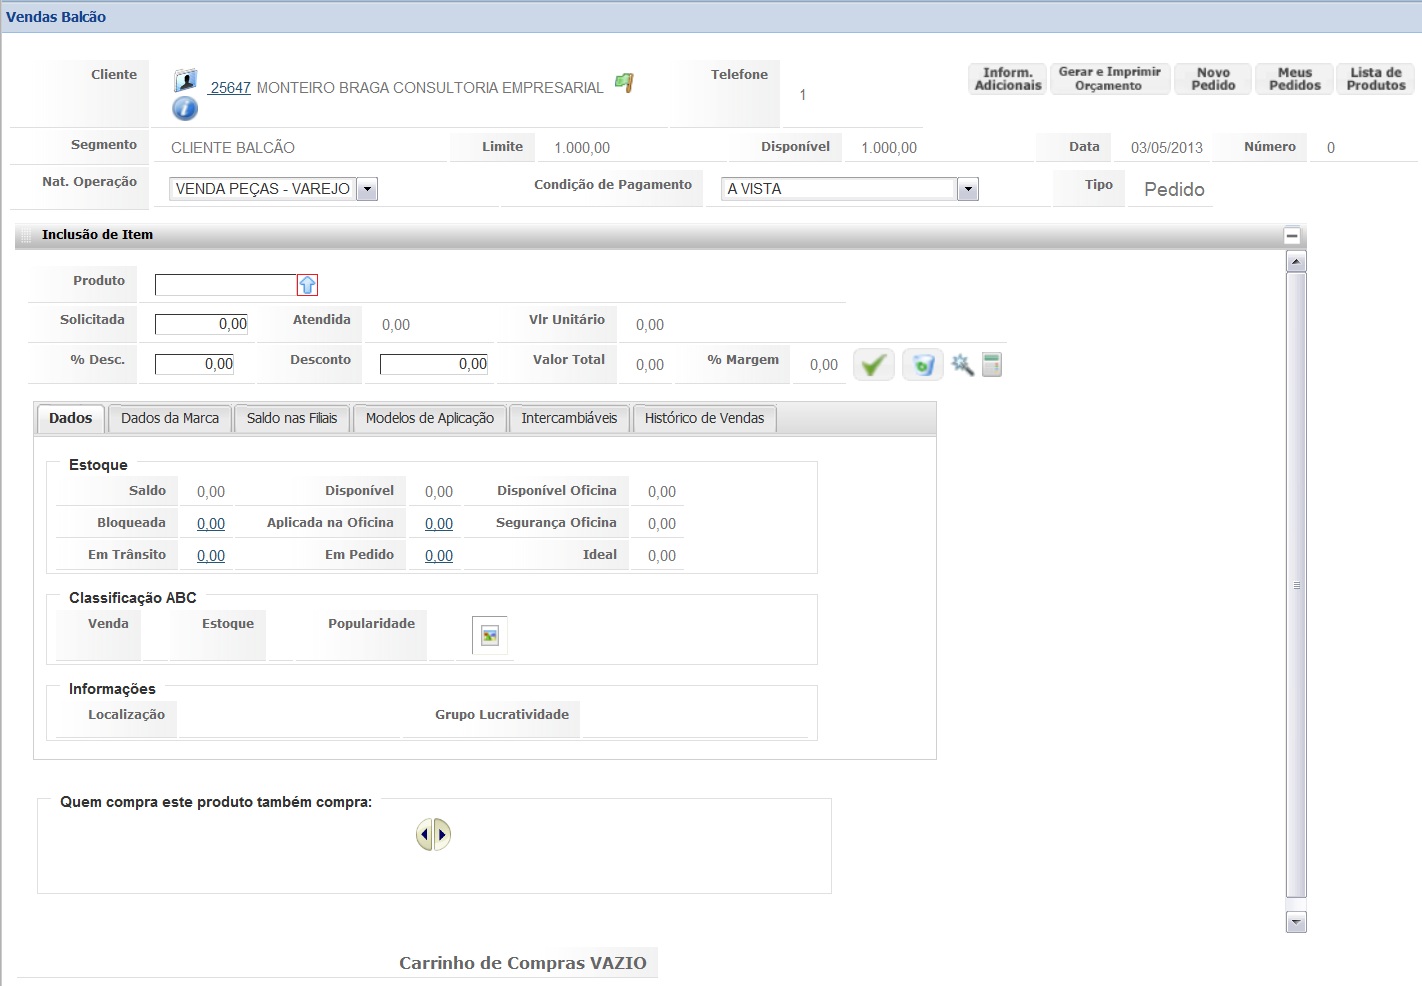Select the Intercambiáveis tab
Screen dimensions: 1422x986
pos(569,418)
